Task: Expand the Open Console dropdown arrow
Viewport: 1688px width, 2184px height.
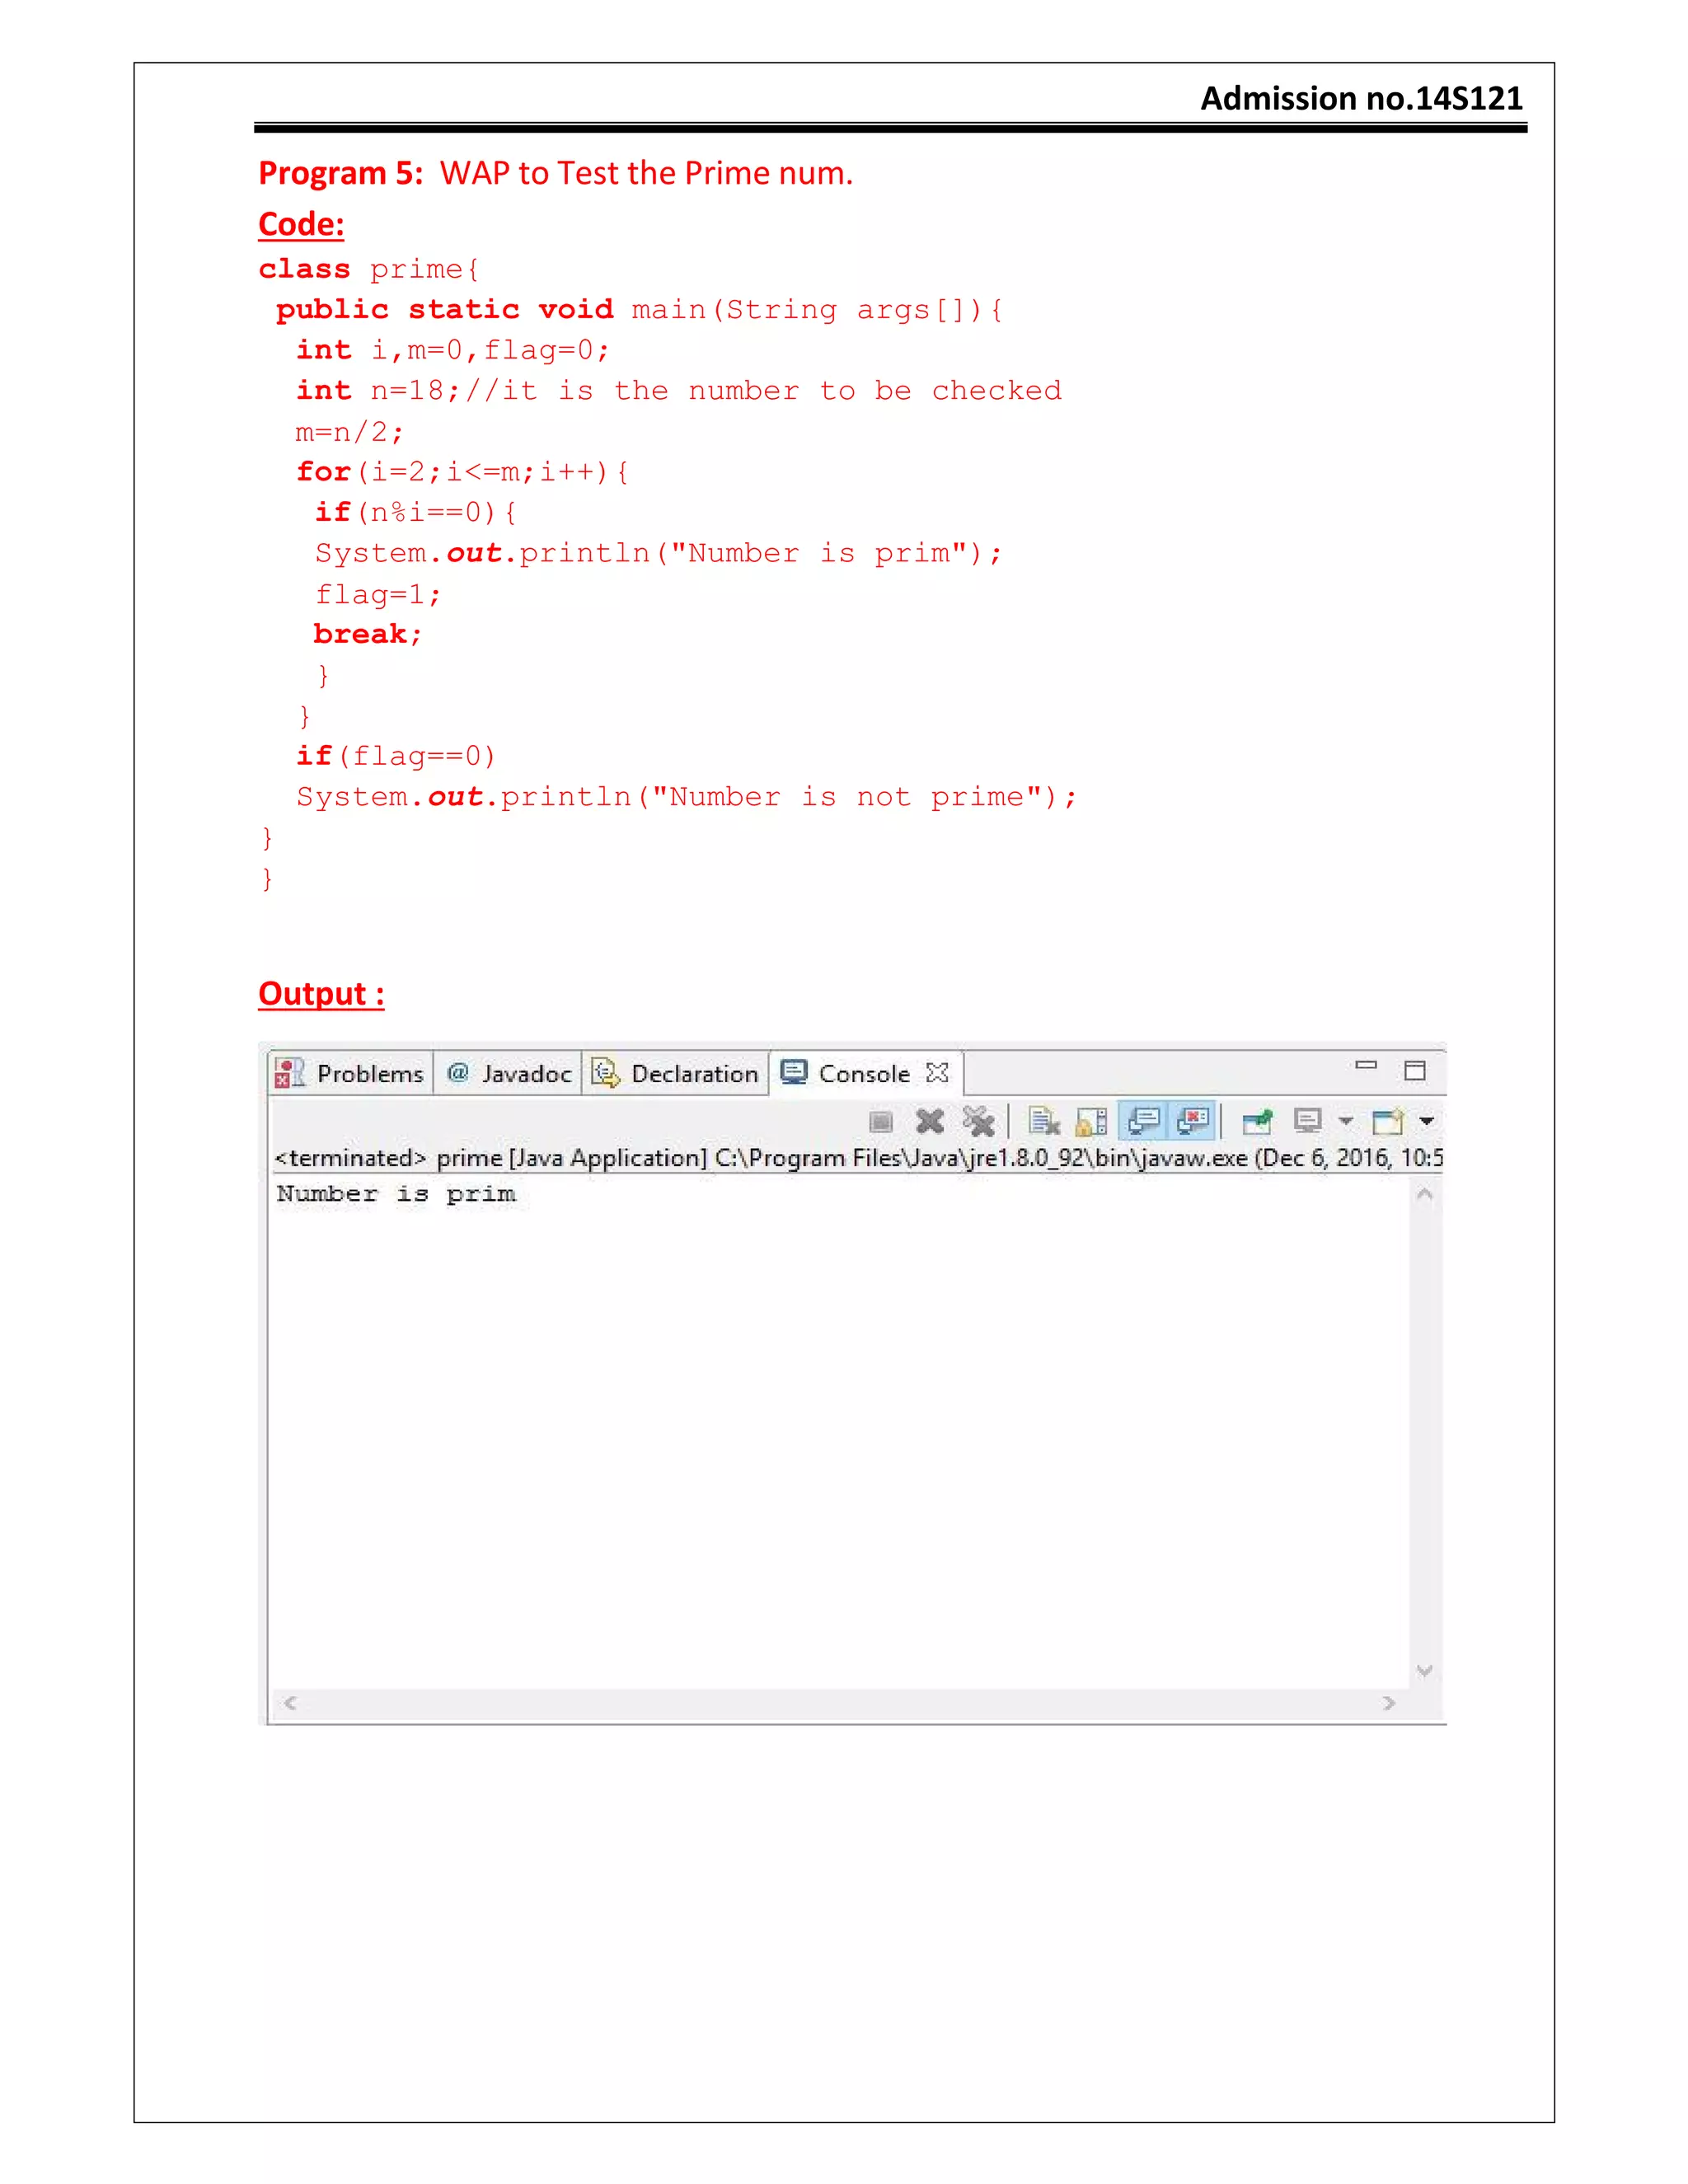Action: [x=1427, y=1122]
